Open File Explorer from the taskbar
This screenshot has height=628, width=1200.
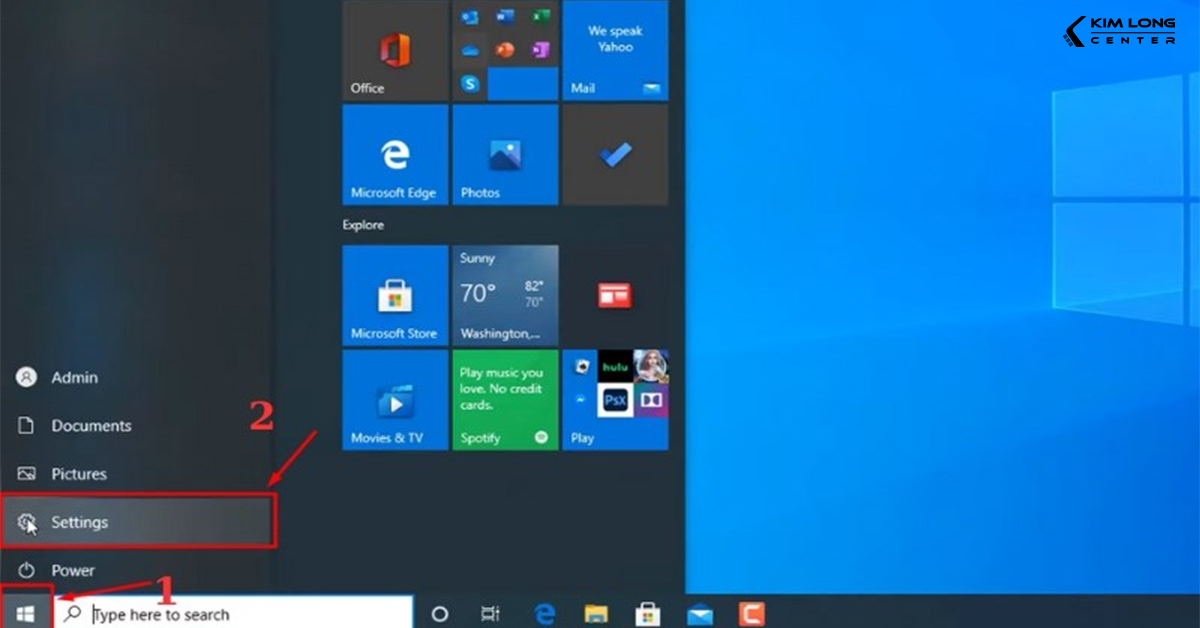[597, 612]
